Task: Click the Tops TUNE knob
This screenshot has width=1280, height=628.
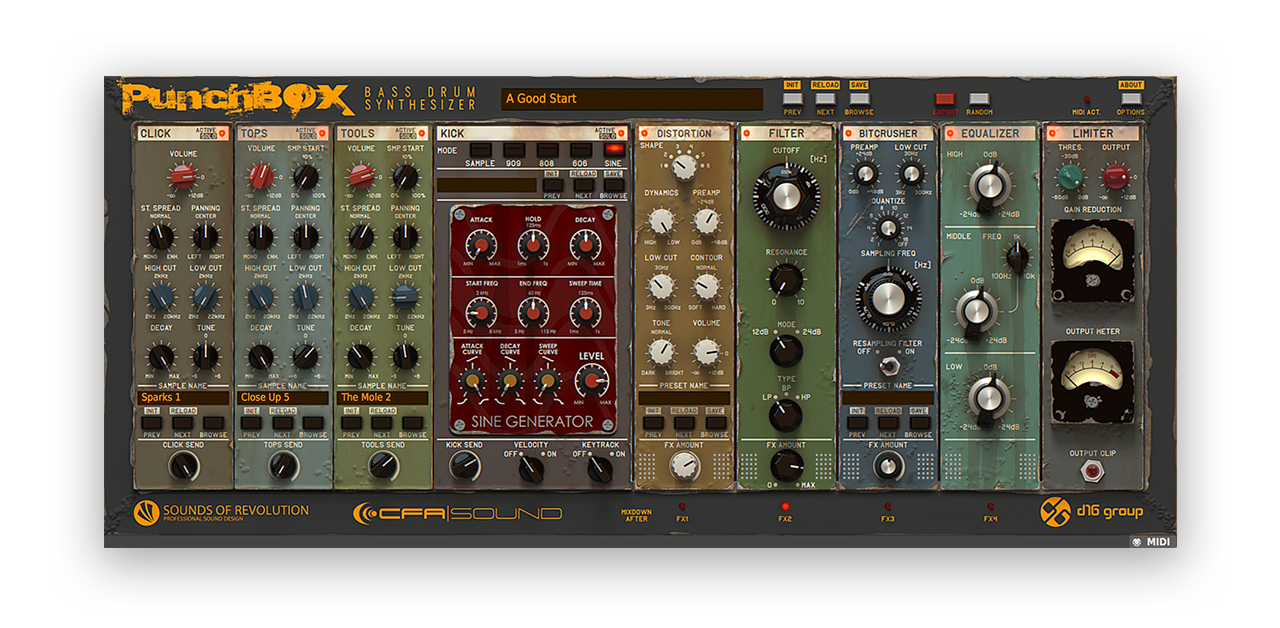Action: click(305, 356)
